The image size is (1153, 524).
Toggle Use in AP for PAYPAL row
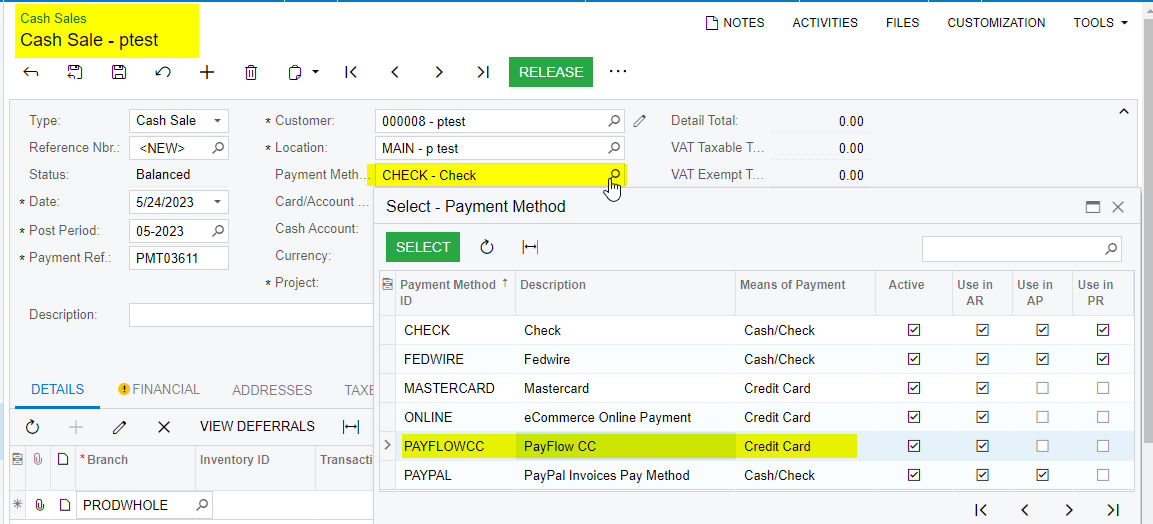tap(1042, 475)
